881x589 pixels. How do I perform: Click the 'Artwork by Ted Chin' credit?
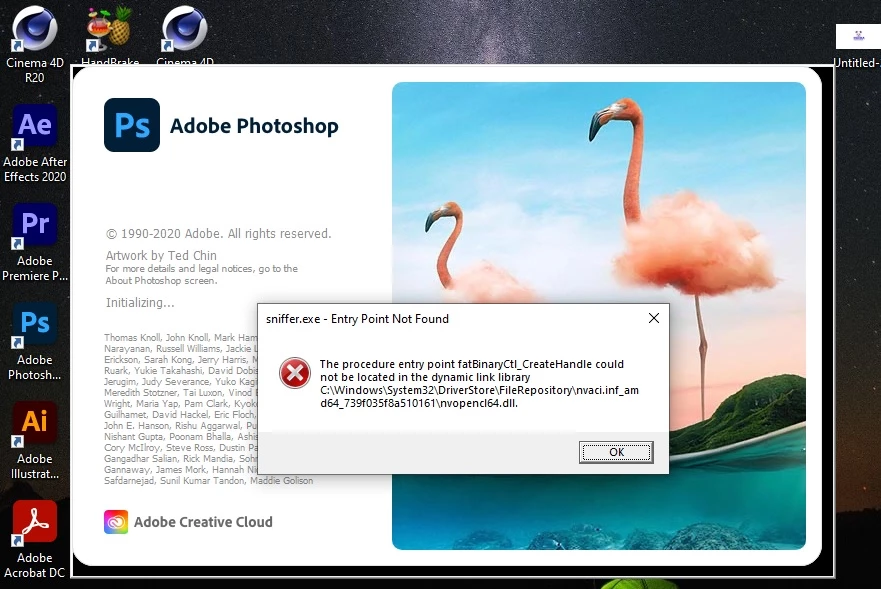pos(161,255)
